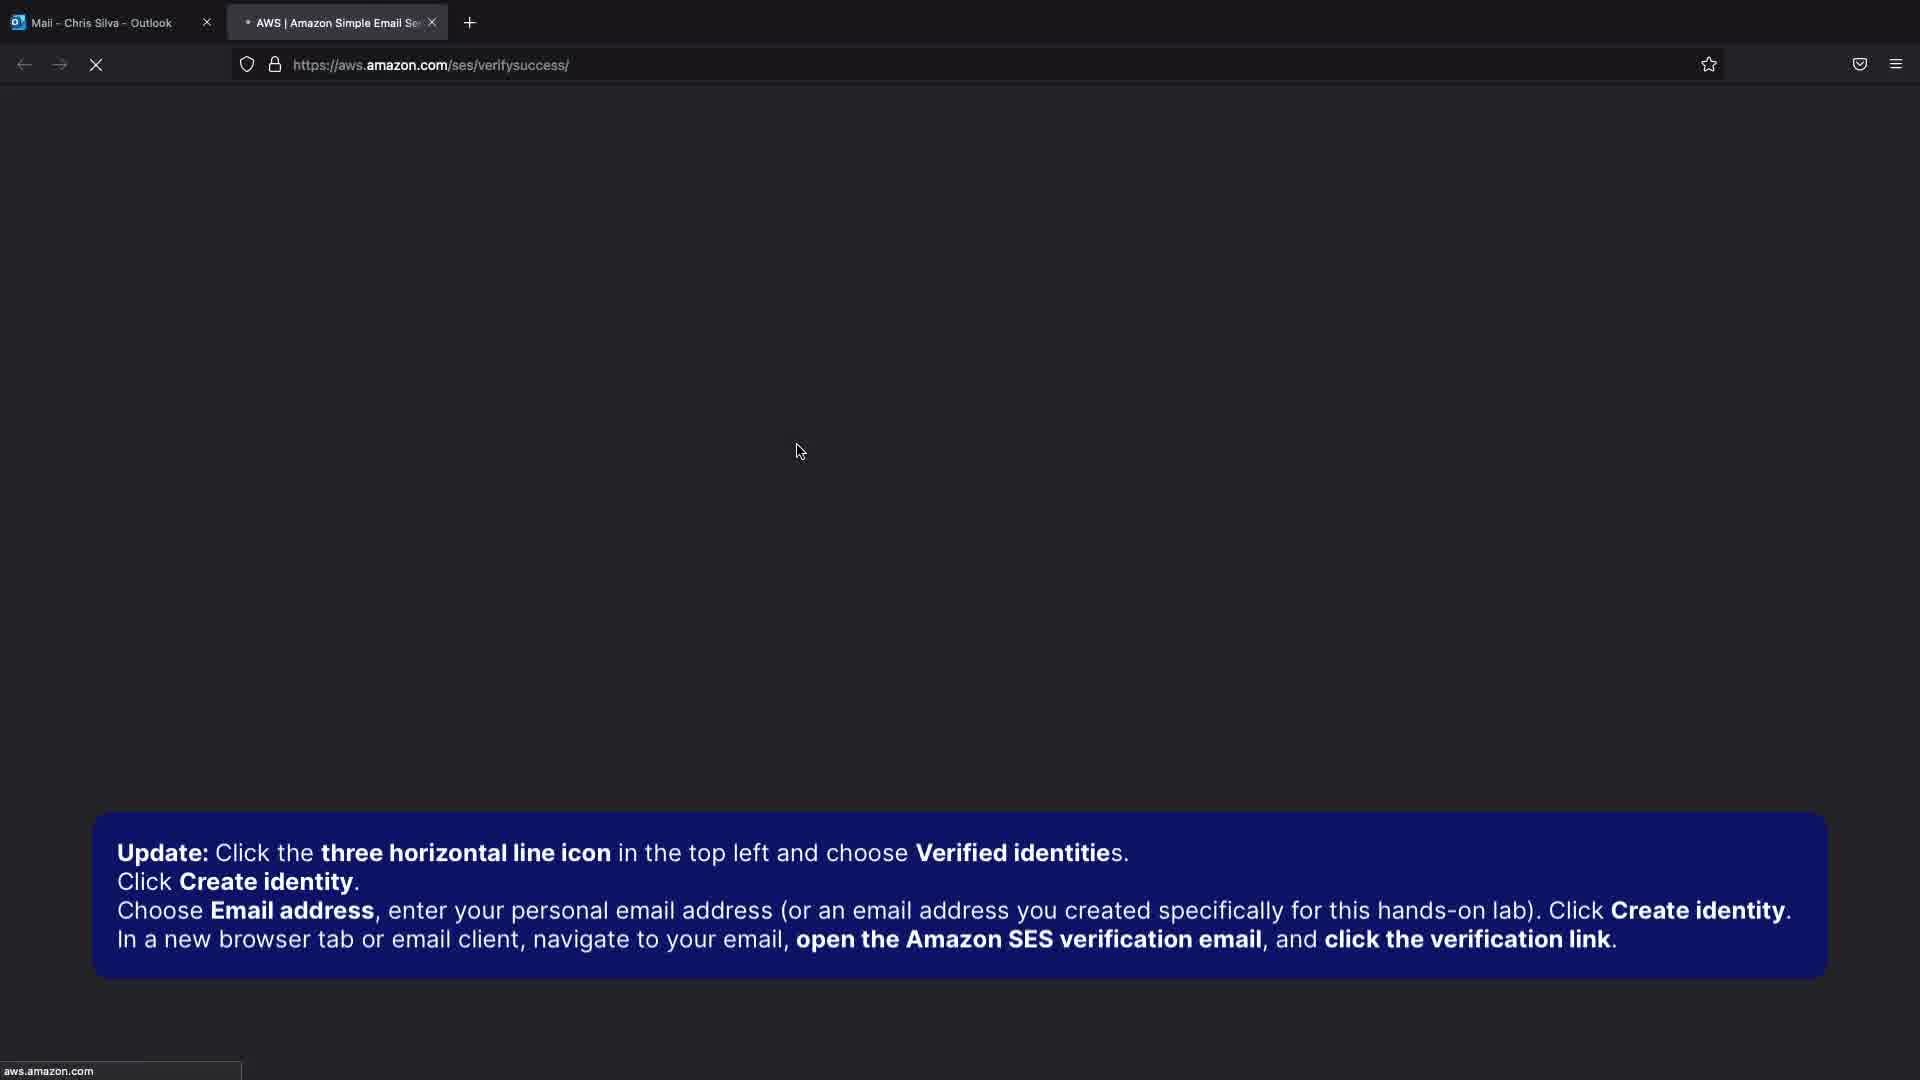This screenshot has height=1080, width=1920.
Task: Open a new browser tab
Action: pyautogui.click(x=470, y=23)
